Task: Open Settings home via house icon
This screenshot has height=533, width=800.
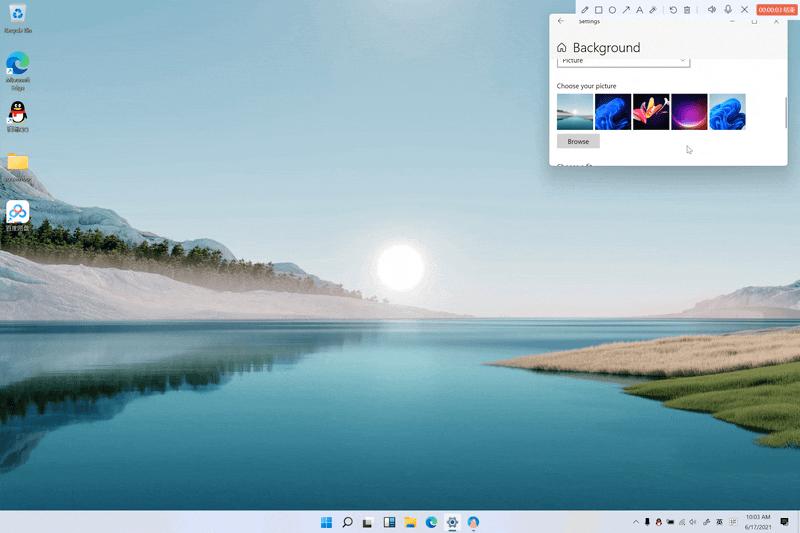Action: [562, 48]
